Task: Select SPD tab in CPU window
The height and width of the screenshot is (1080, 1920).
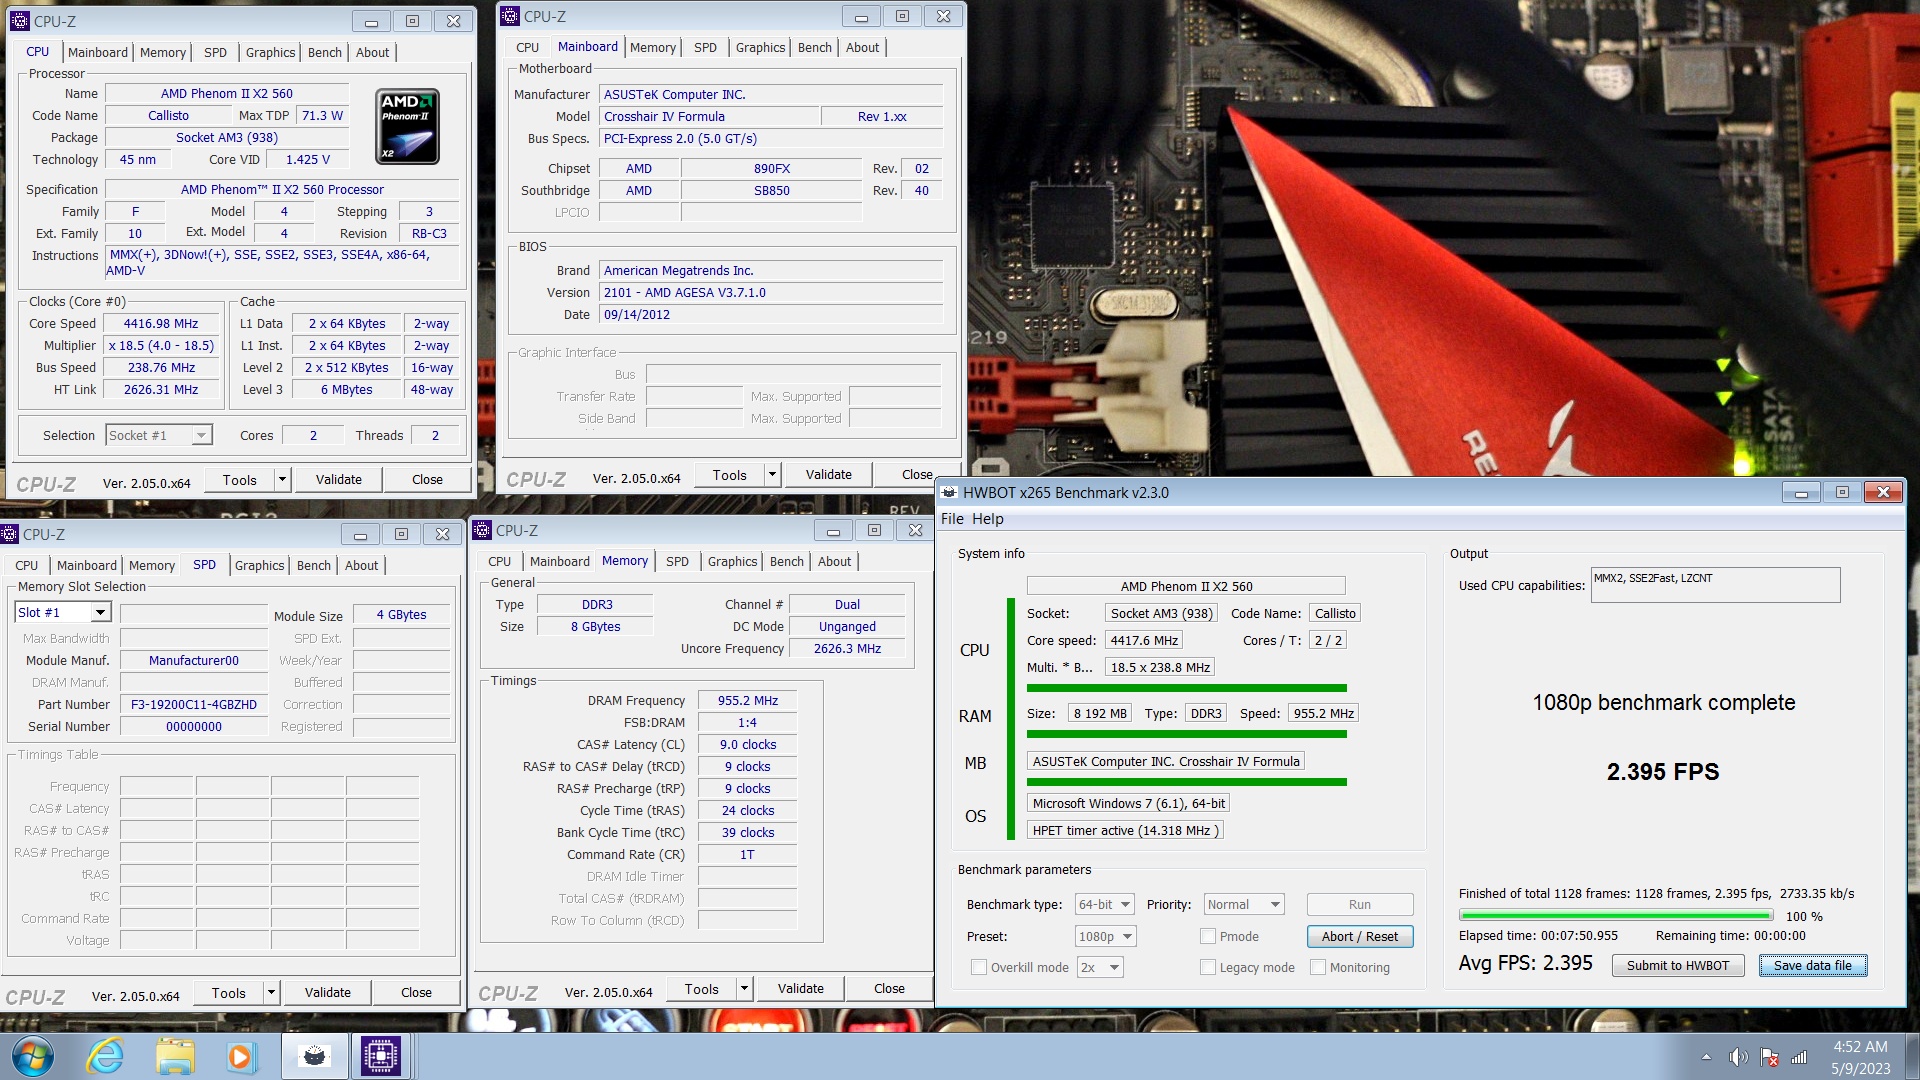Action: 215,52
